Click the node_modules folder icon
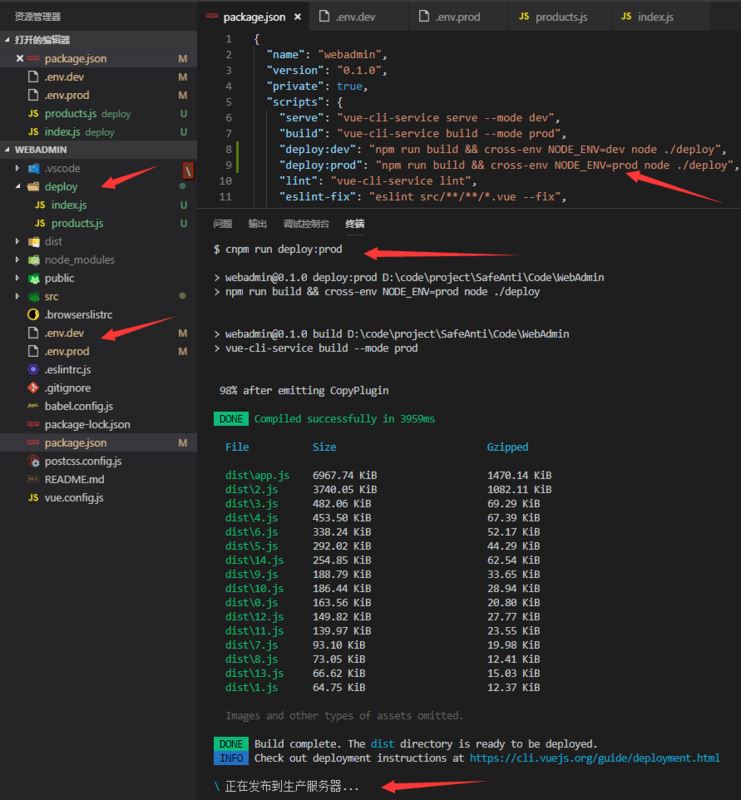Viewport: 741px width, 800px height. pyautogui.click(x=34, y=260)
